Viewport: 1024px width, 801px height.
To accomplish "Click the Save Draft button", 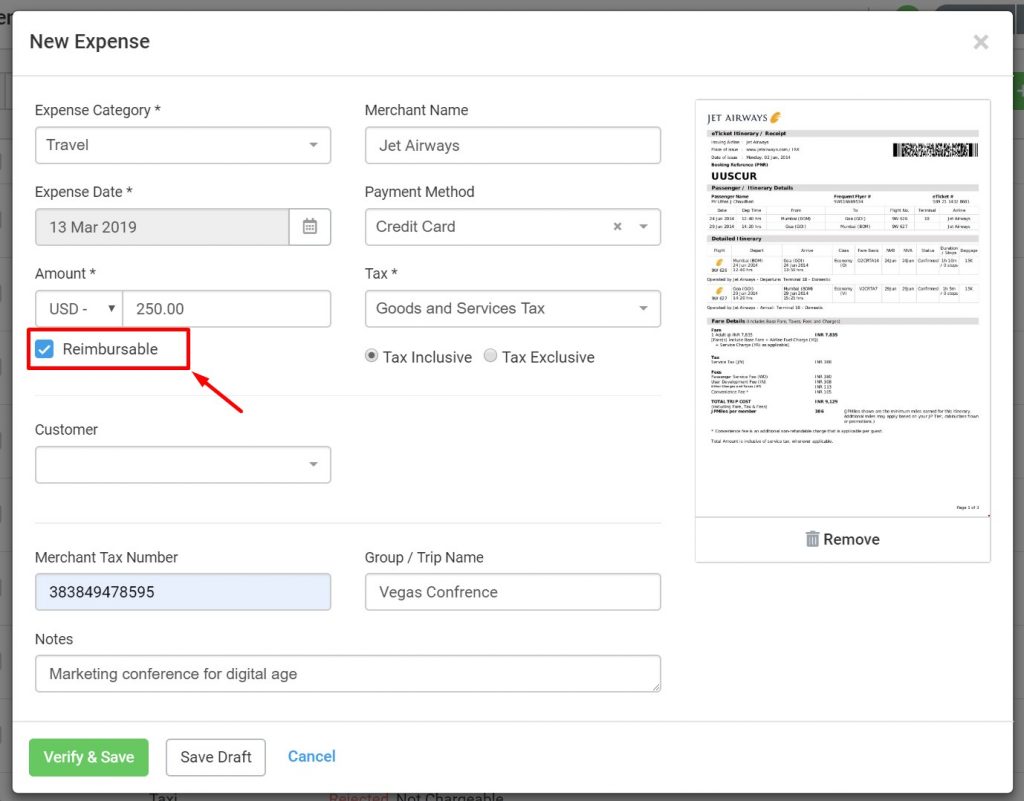I will click(215, 757).
